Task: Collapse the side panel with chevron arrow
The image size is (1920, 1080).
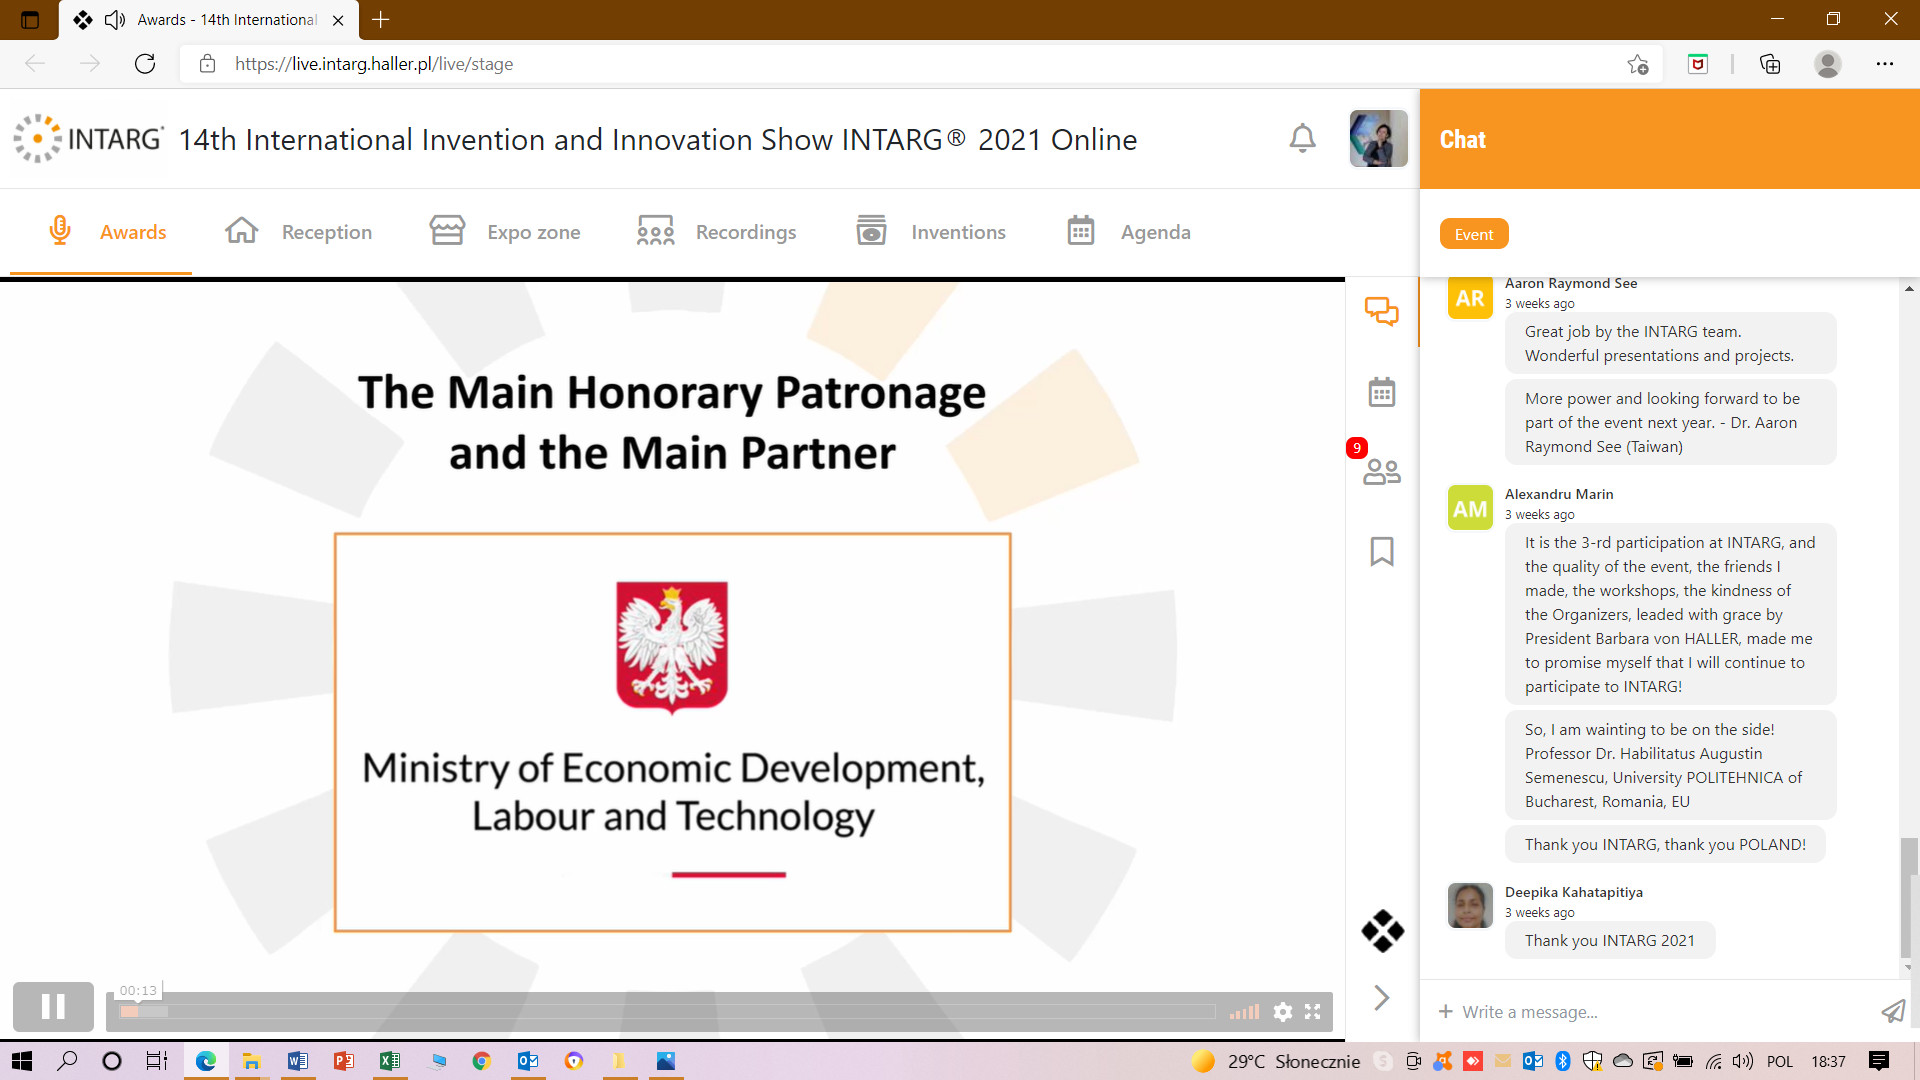Action: click(1382, 997)
